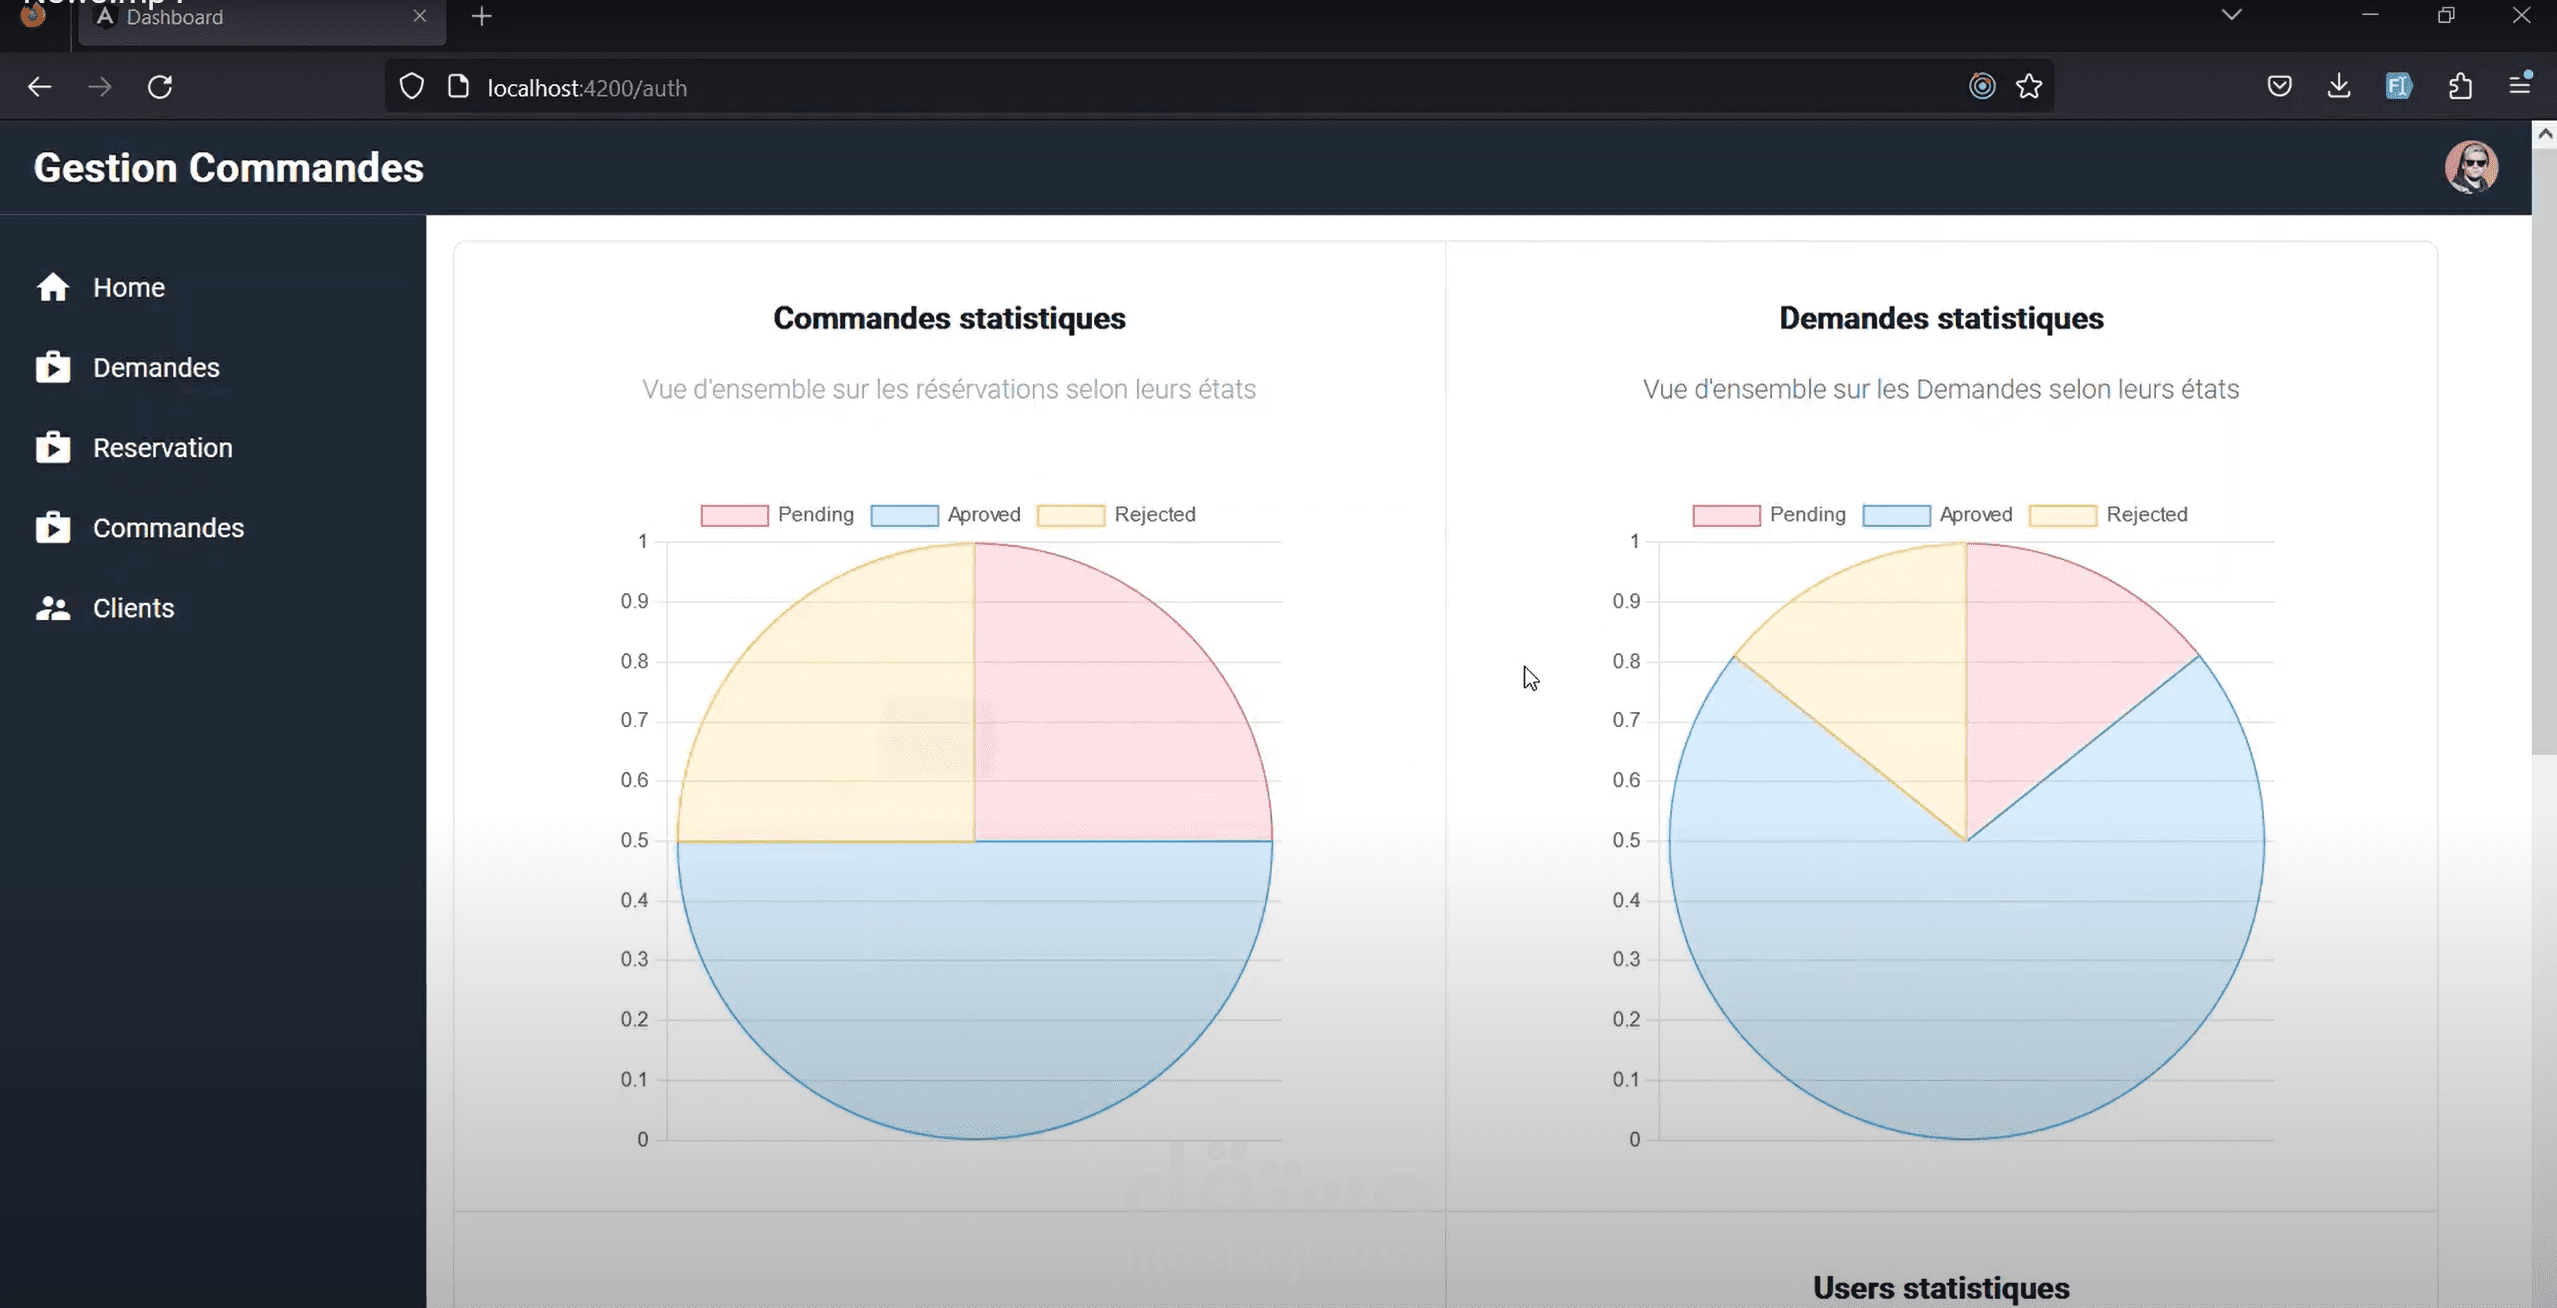Click the Commandes statistiques heading
Screen dimensions: 2557x1308
click(949, 318)
